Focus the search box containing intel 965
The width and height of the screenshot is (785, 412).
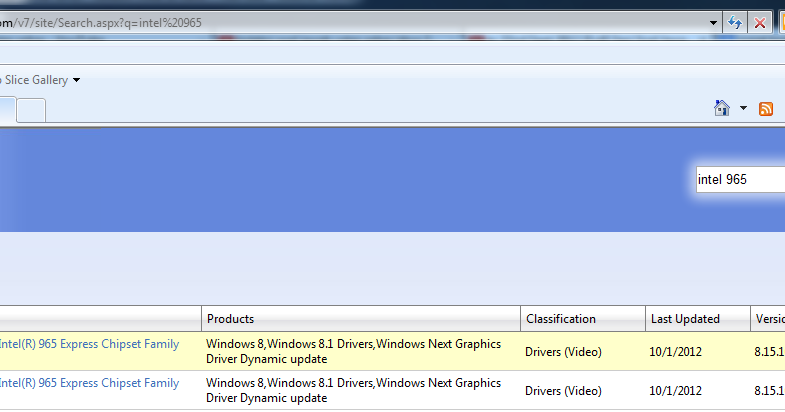click(x=740, y=179)
